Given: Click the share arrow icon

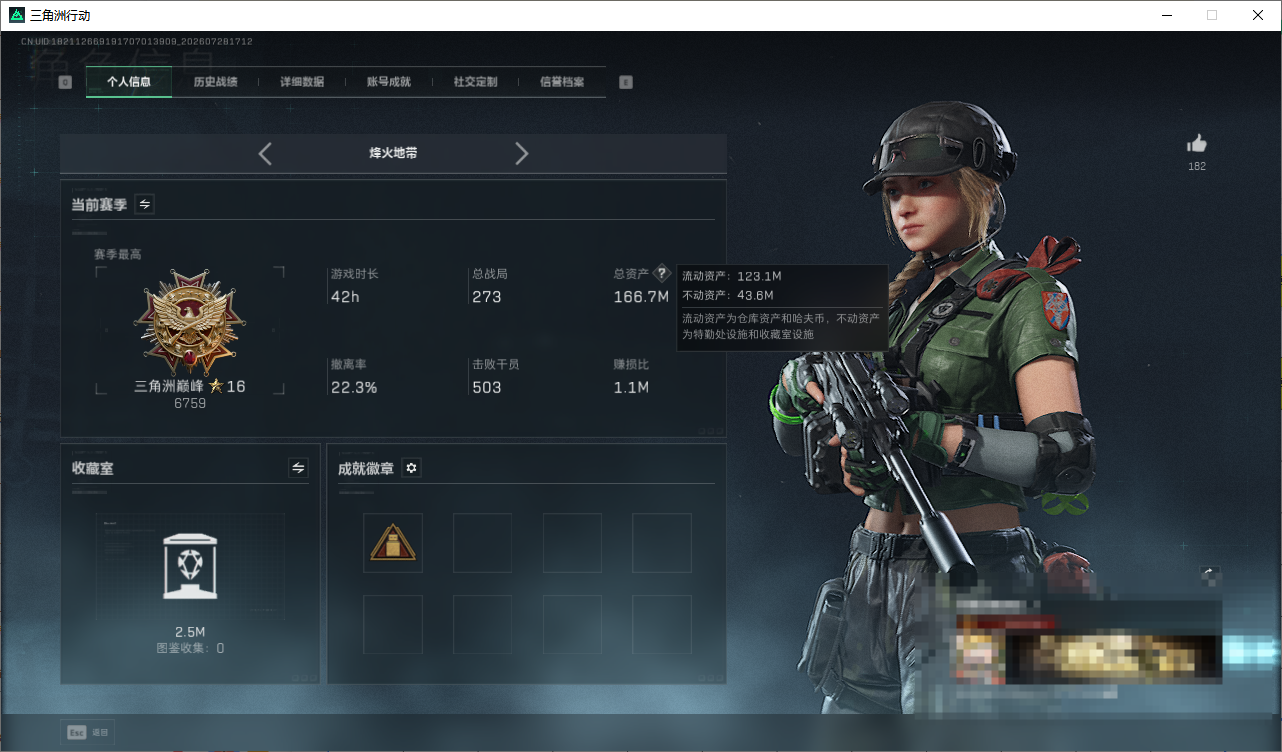Looking at the screenshot, I should click(1208, 574).
